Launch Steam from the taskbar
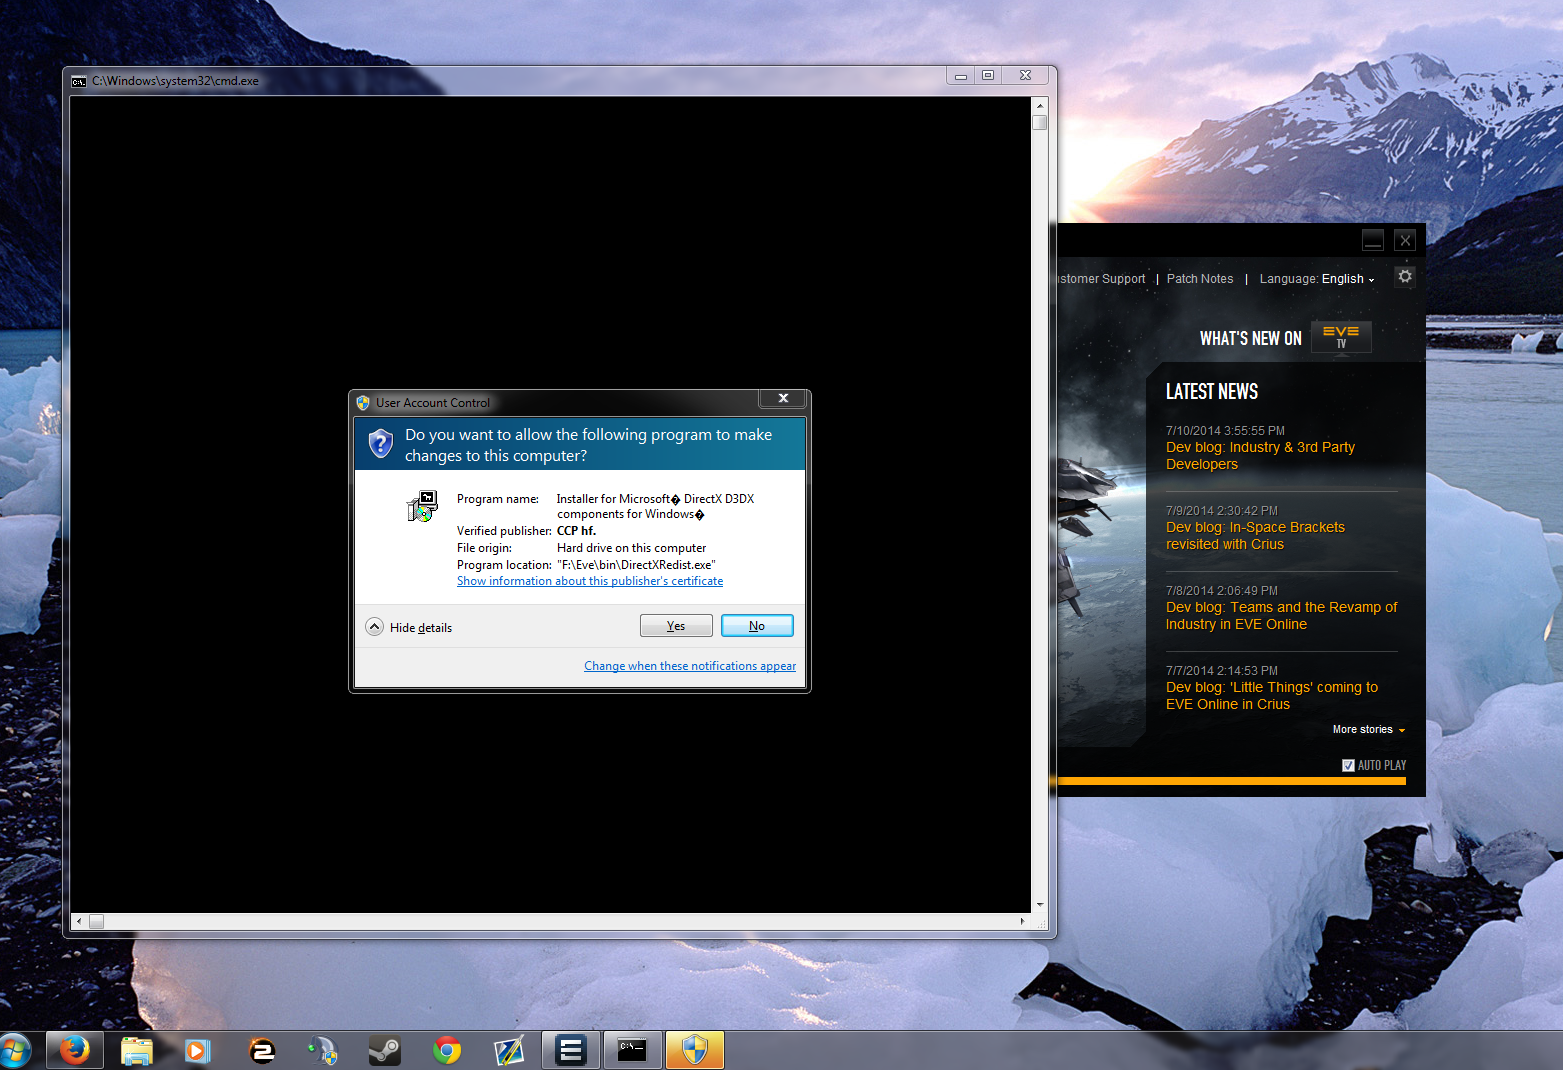The height and width of the screenshot is (1070, 1563). [x=385, y=1051]
